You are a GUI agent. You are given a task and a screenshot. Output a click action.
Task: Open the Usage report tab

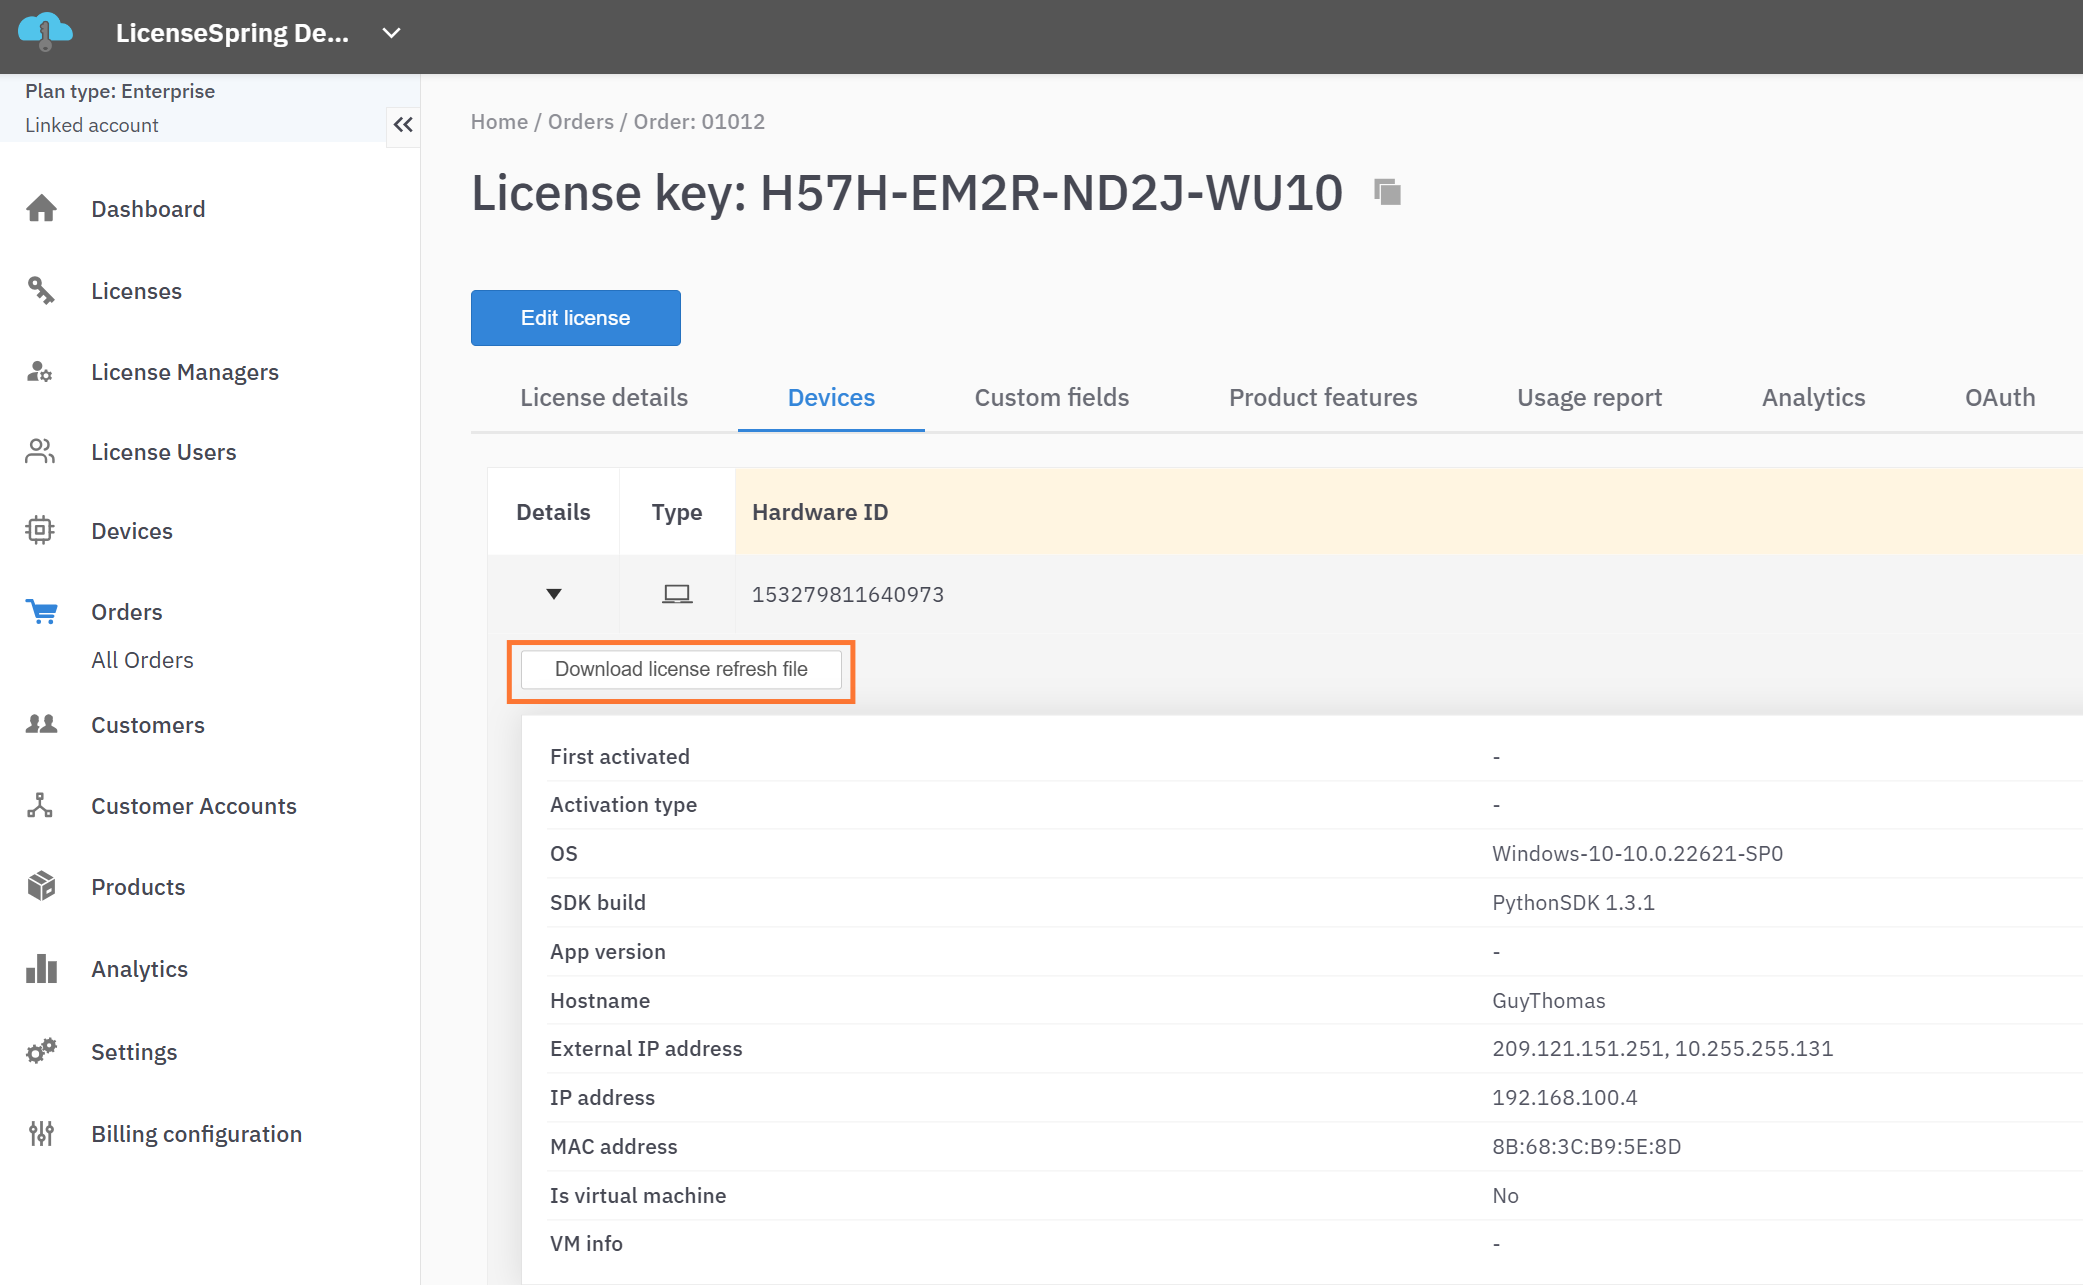(1589, 398)
